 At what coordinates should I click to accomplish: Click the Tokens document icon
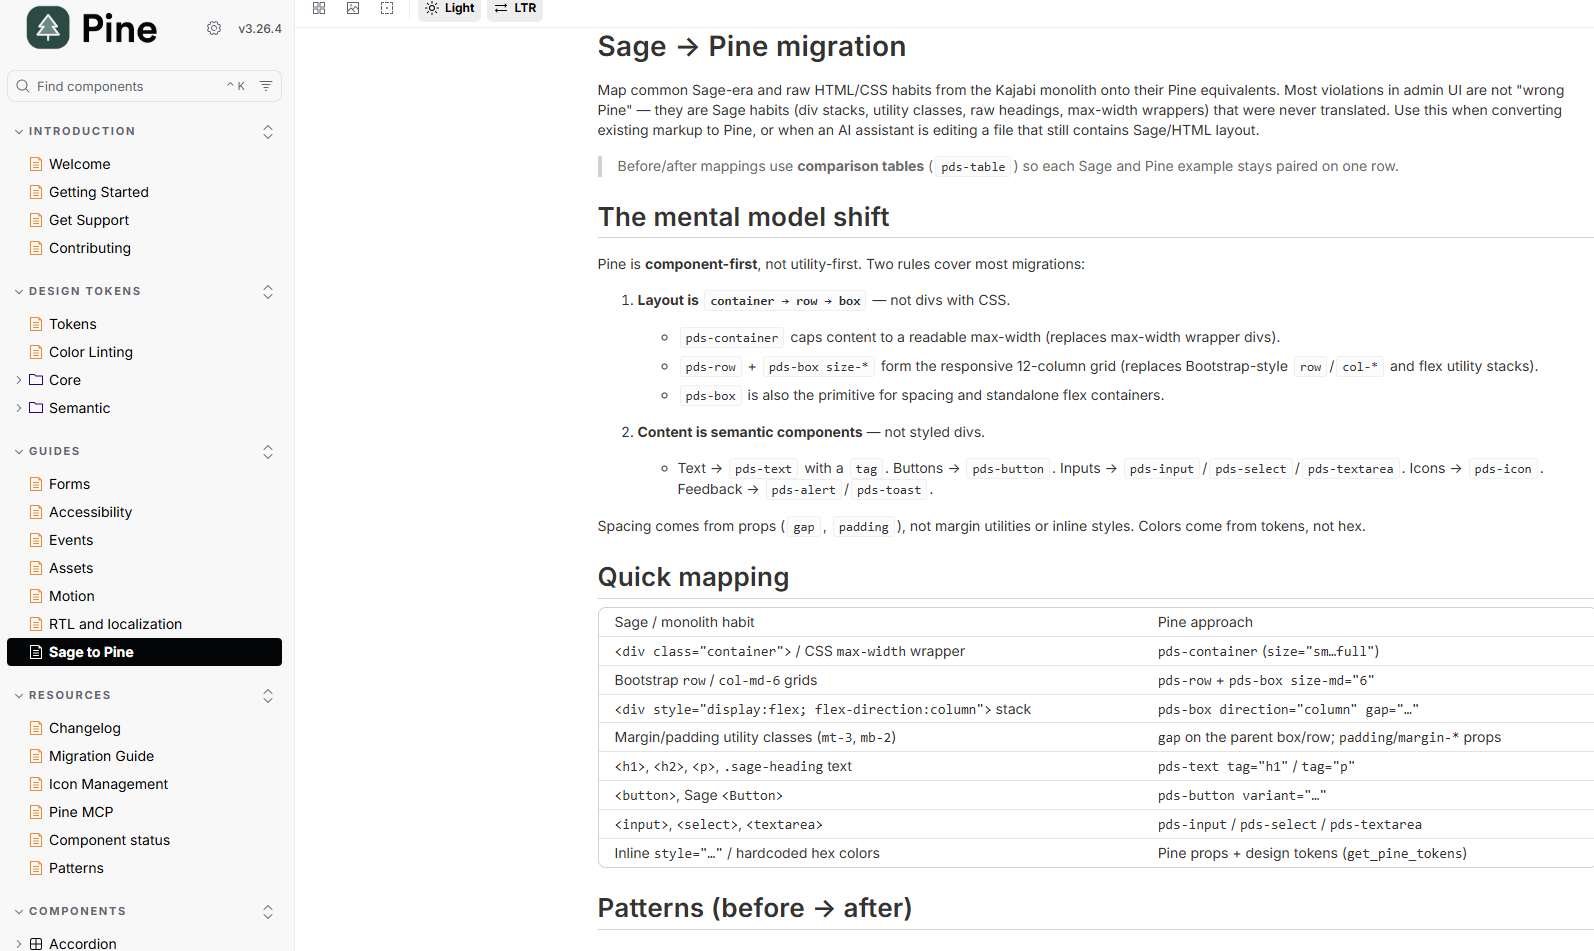click(36, 324)
